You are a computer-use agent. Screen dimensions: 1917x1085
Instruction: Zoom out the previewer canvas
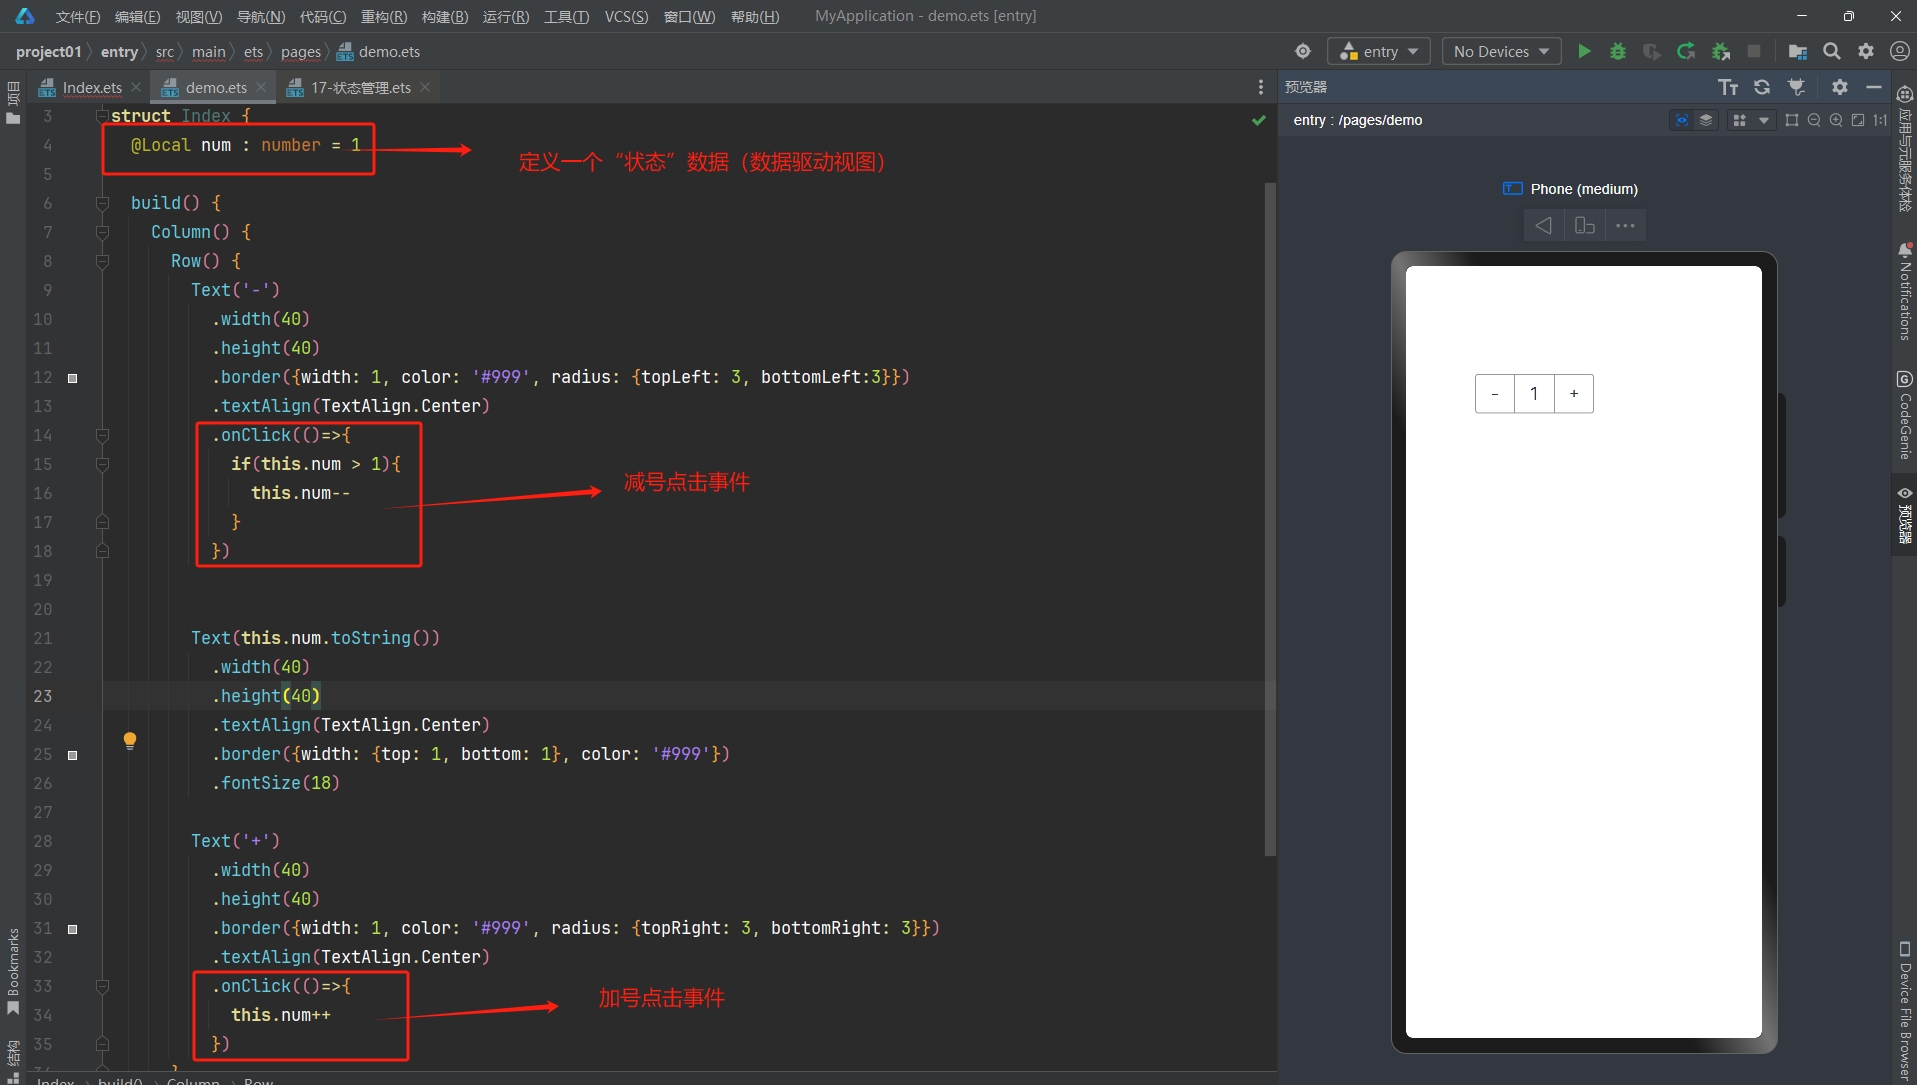pos(1814,120)
